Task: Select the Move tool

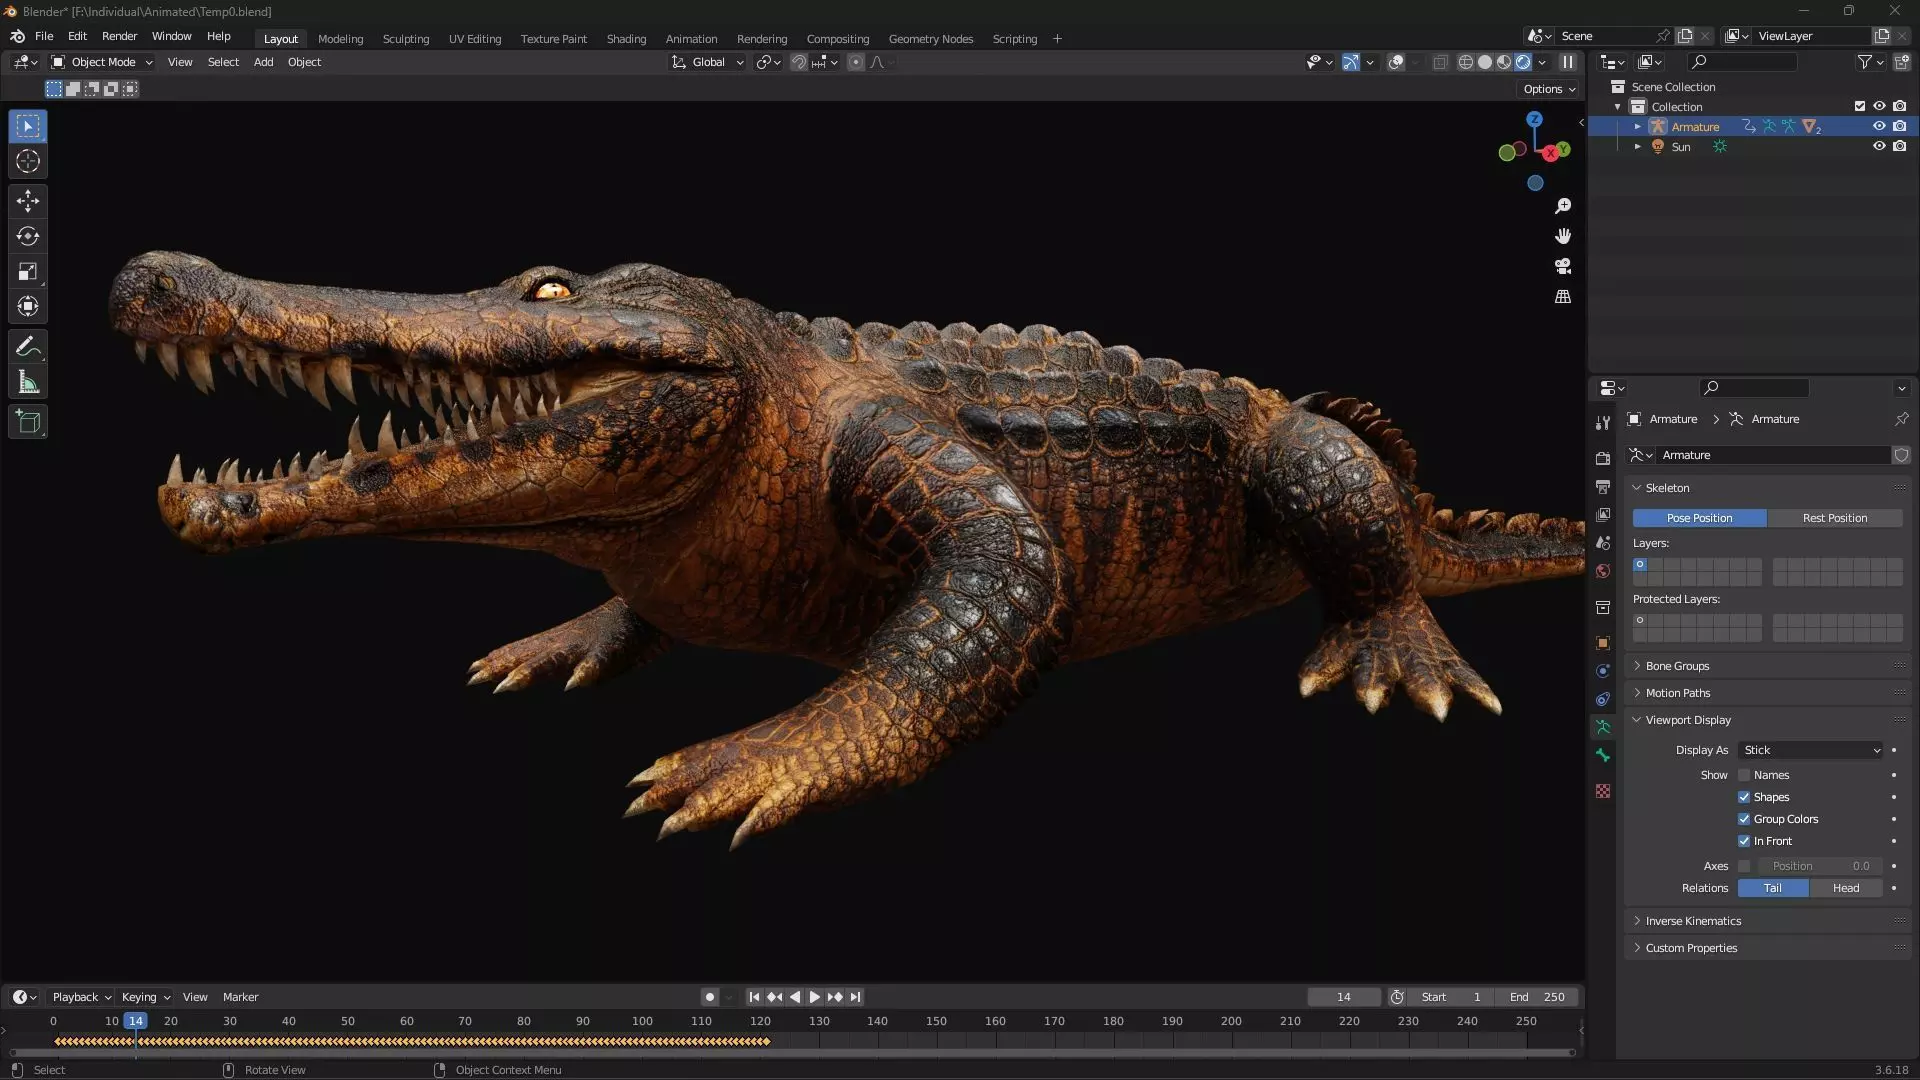Action: (28, 201)
